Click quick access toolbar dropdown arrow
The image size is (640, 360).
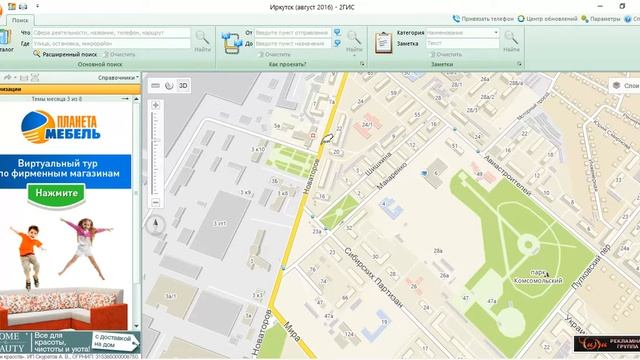(37, 6)
